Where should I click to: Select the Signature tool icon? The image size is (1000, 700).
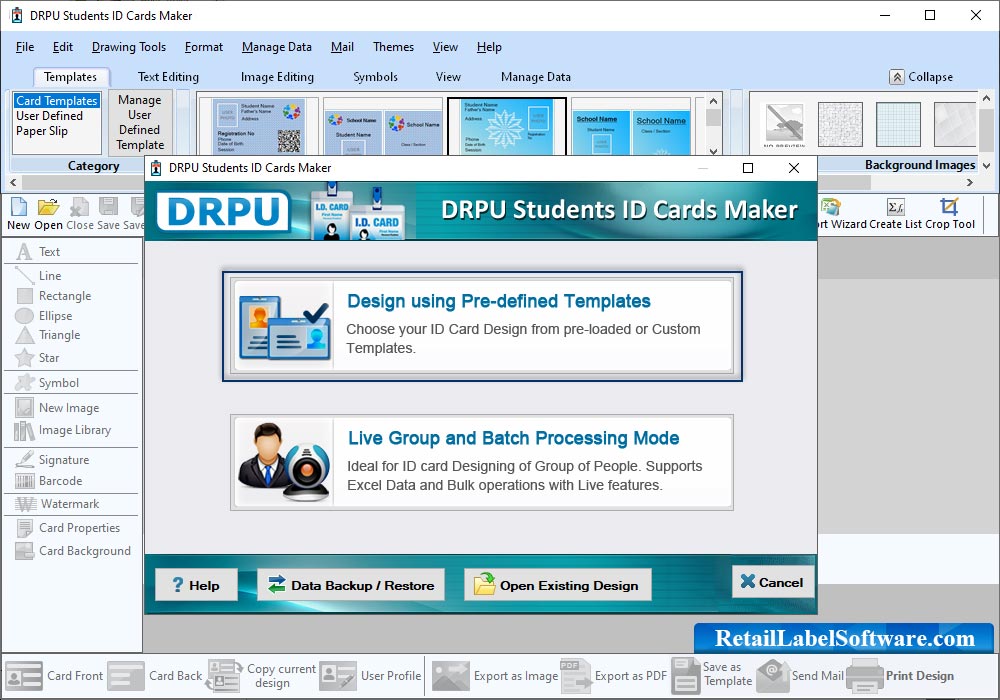(25, 460)
